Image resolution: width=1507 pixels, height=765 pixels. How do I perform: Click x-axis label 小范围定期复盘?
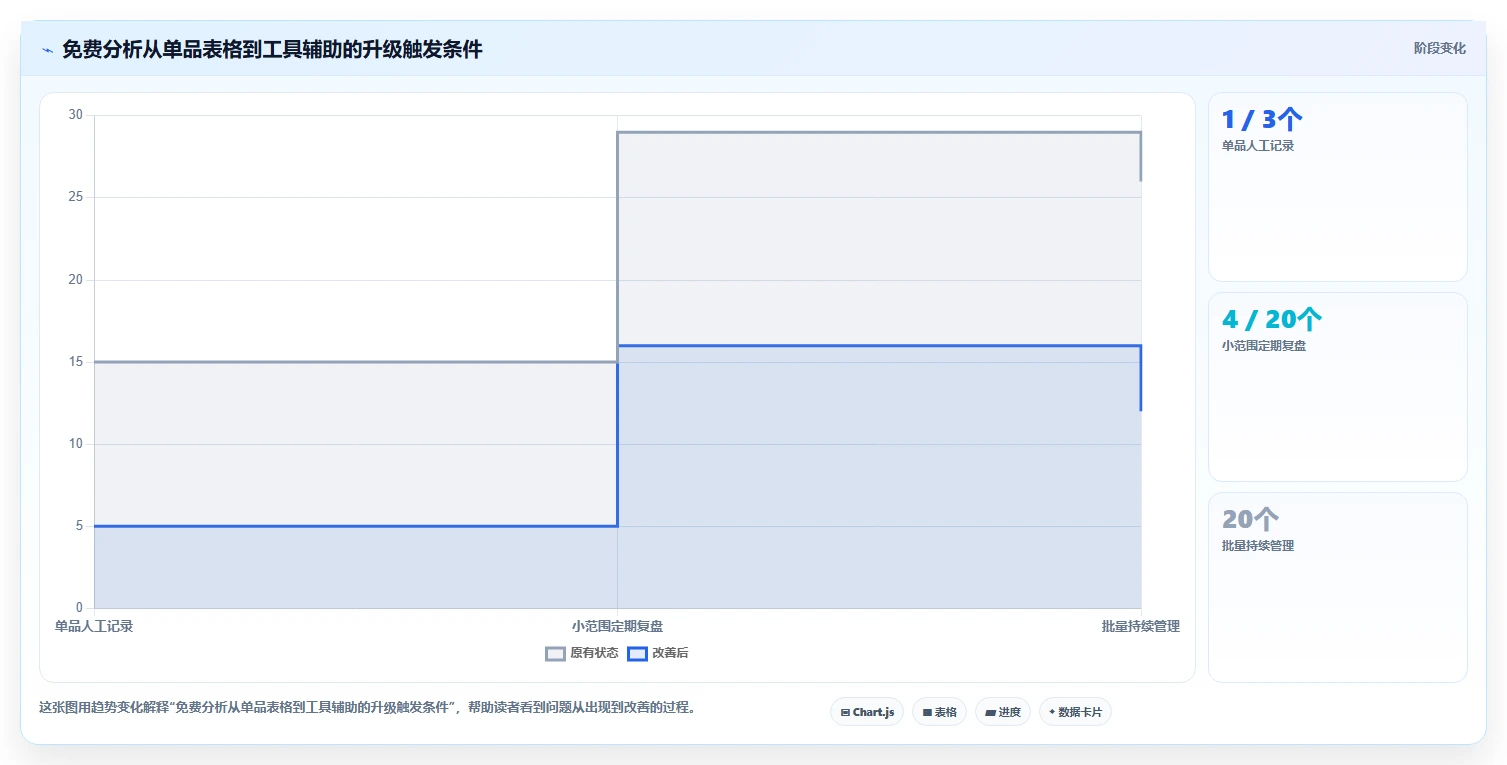pyautogui.click(x=617, y=626)
